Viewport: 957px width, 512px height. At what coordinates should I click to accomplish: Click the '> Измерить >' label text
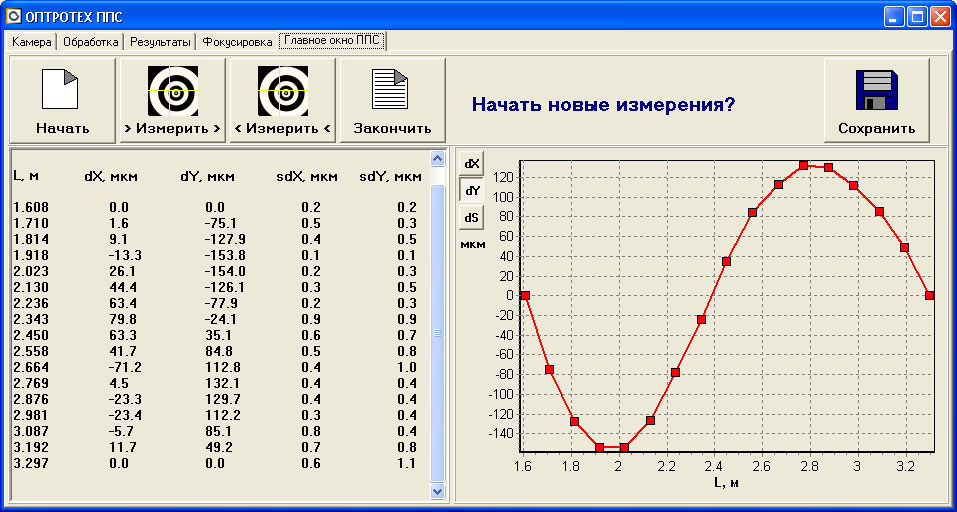click(x=173, y=129)
